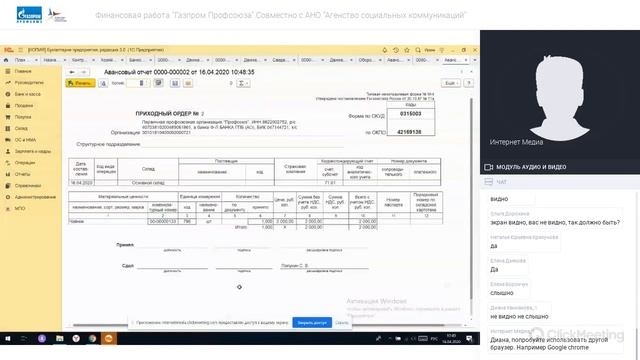Click the 1C home page icon
This screenshot has width=640, height=360.
click(x=6, y=60)
